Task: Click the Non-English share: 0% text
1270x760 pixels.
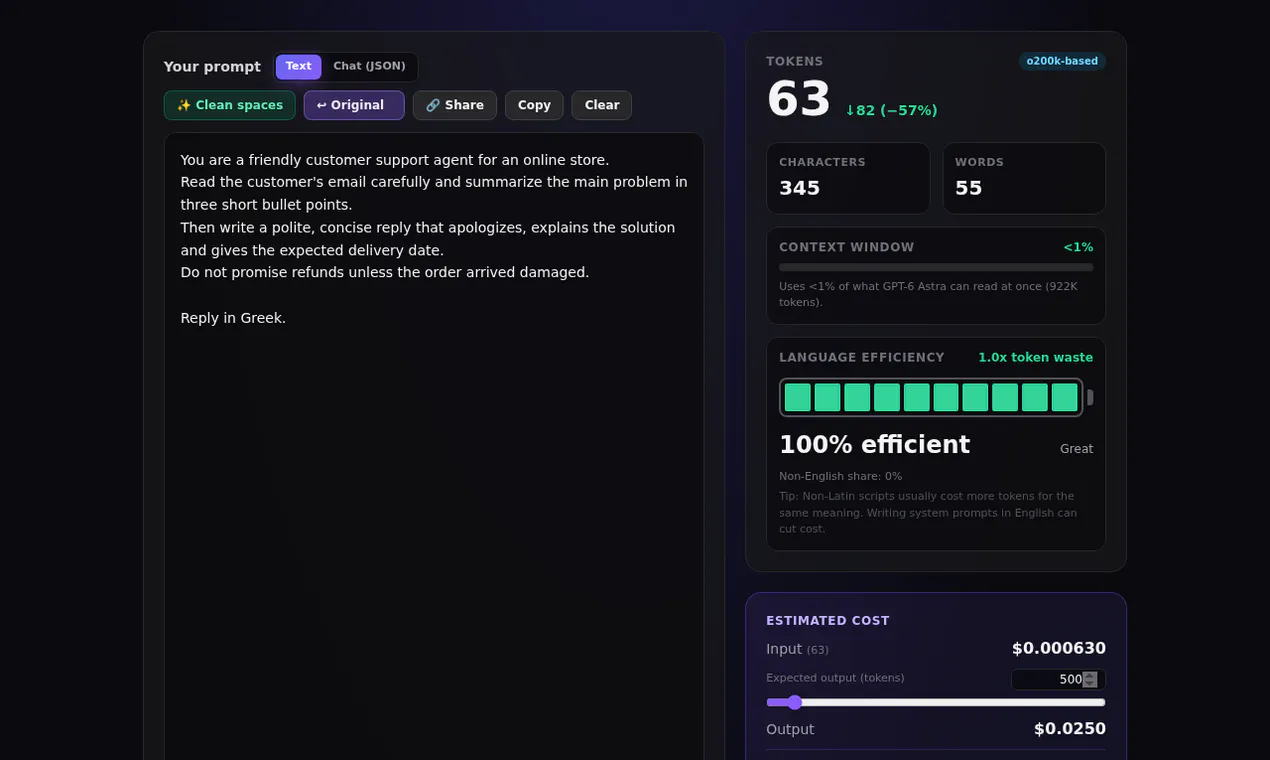Action: pyautogui.click(x=841, y=476)
